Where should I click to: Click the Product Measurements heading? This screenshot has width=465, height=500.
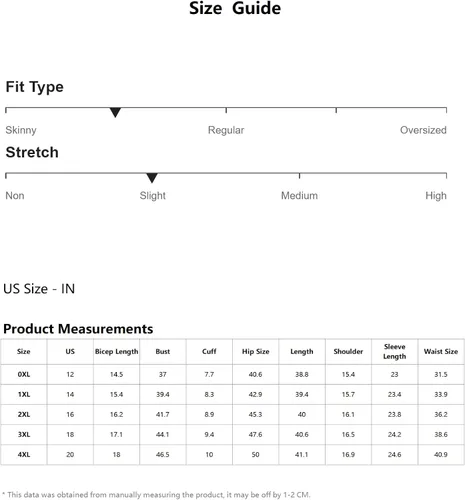pos(78,329)
